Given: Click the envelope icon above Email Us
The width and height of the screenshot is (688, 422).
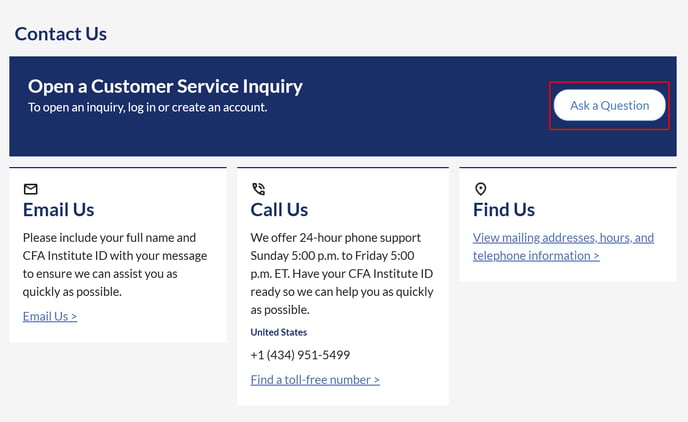Looking at the screenshot, I should tap(31, 189).
